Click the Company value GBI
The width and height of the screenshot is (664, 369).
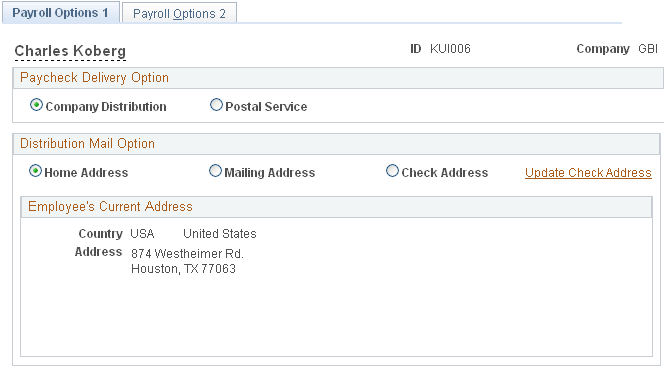pyautogui.click(x=648, y=49)
